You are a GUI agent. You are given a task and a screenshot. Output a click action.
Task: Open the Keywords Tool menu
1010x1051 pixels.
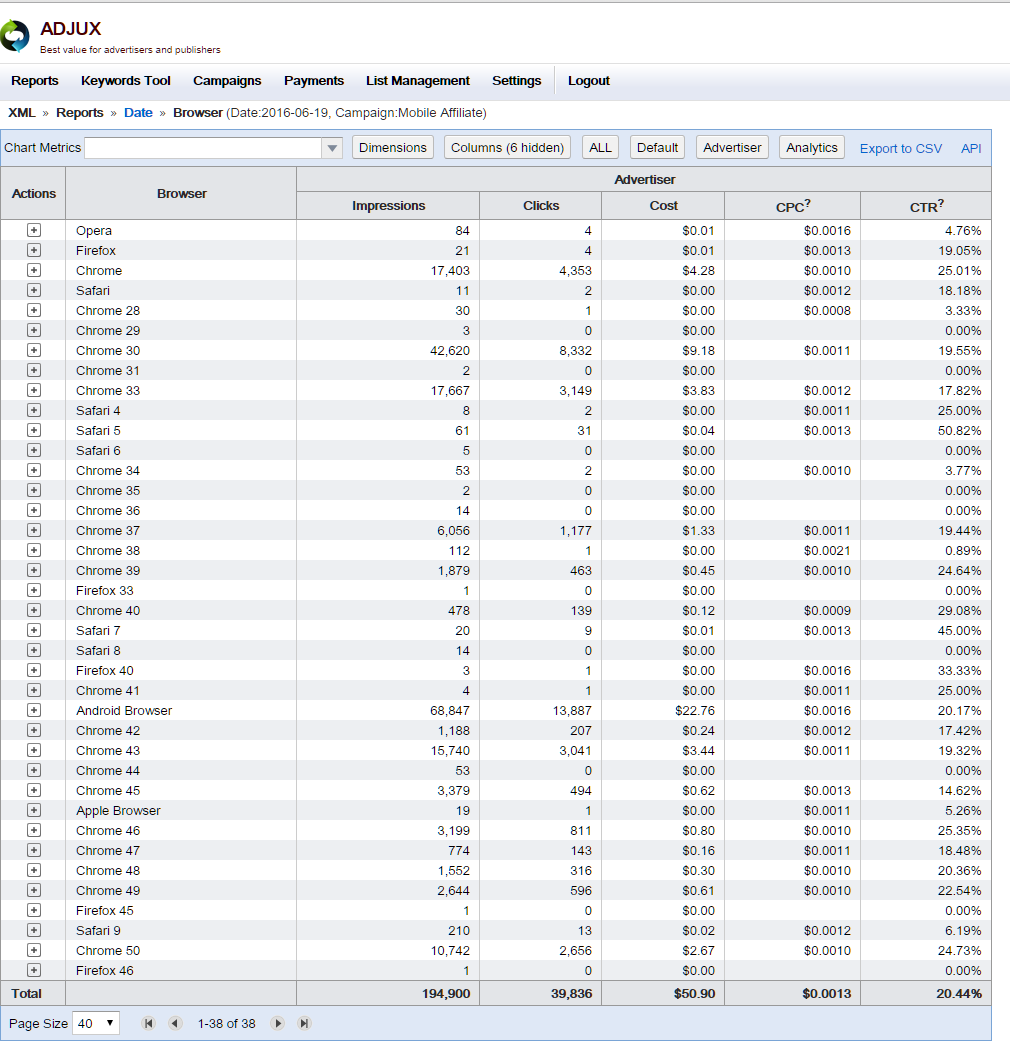pyautogui.click(x=126, y=80)
